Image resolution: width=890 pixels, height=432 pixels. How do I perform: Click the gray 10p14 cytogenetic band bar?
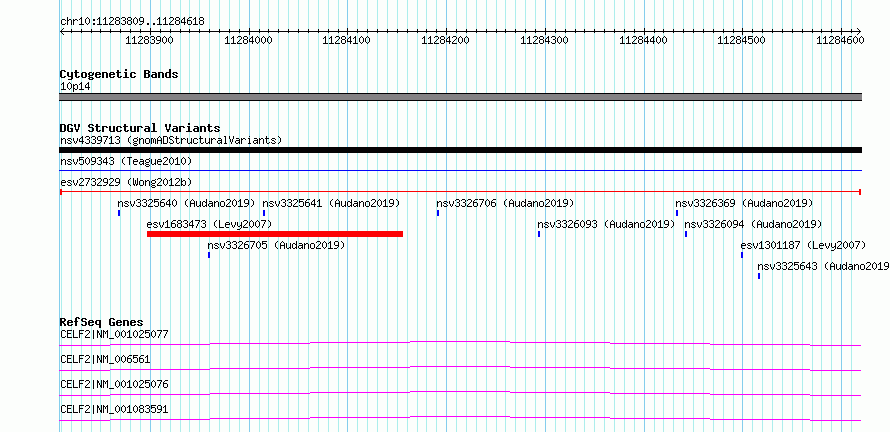point(460,97)
